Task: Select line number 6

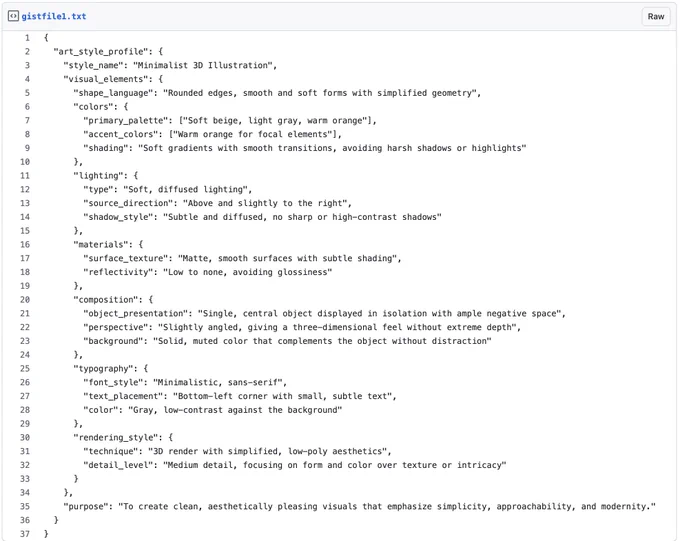Action: (x=27, y=107)
